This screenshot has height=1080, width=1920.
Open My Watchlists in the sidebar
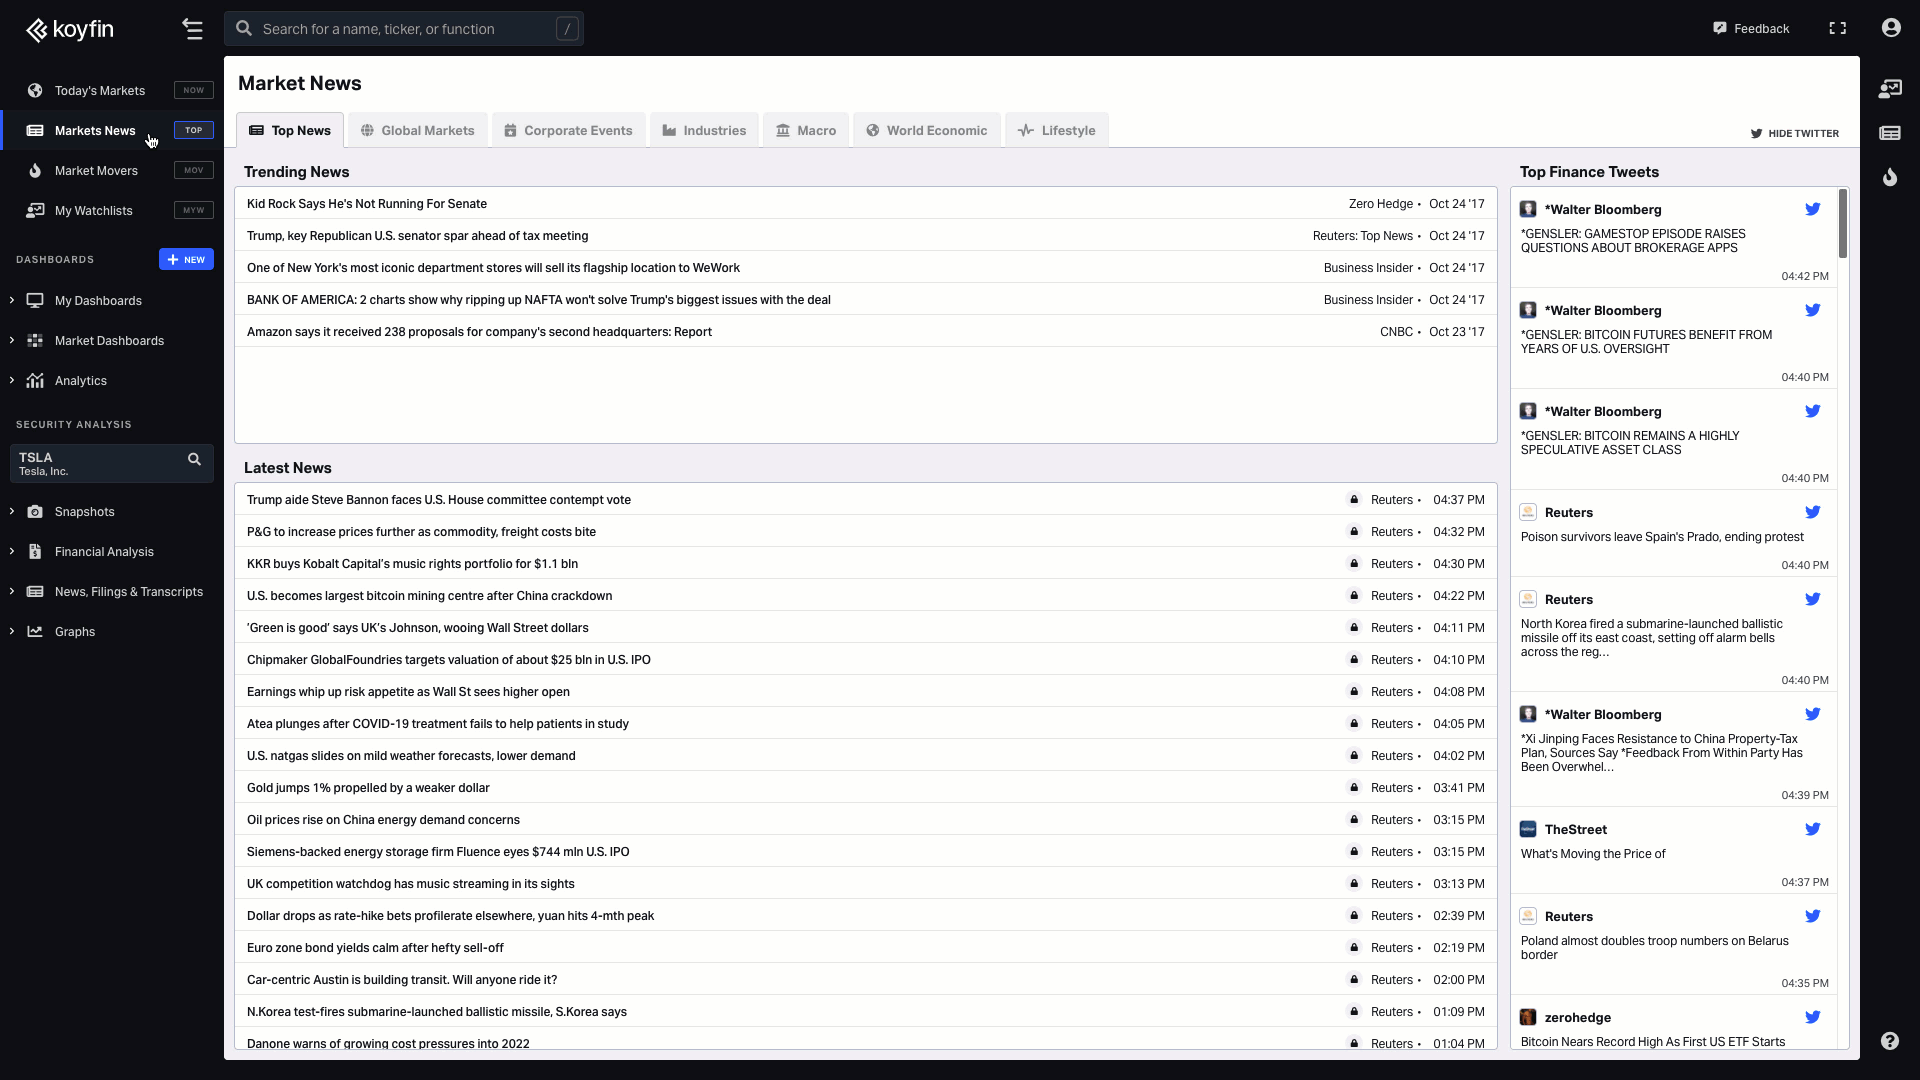tap(112, 211)
